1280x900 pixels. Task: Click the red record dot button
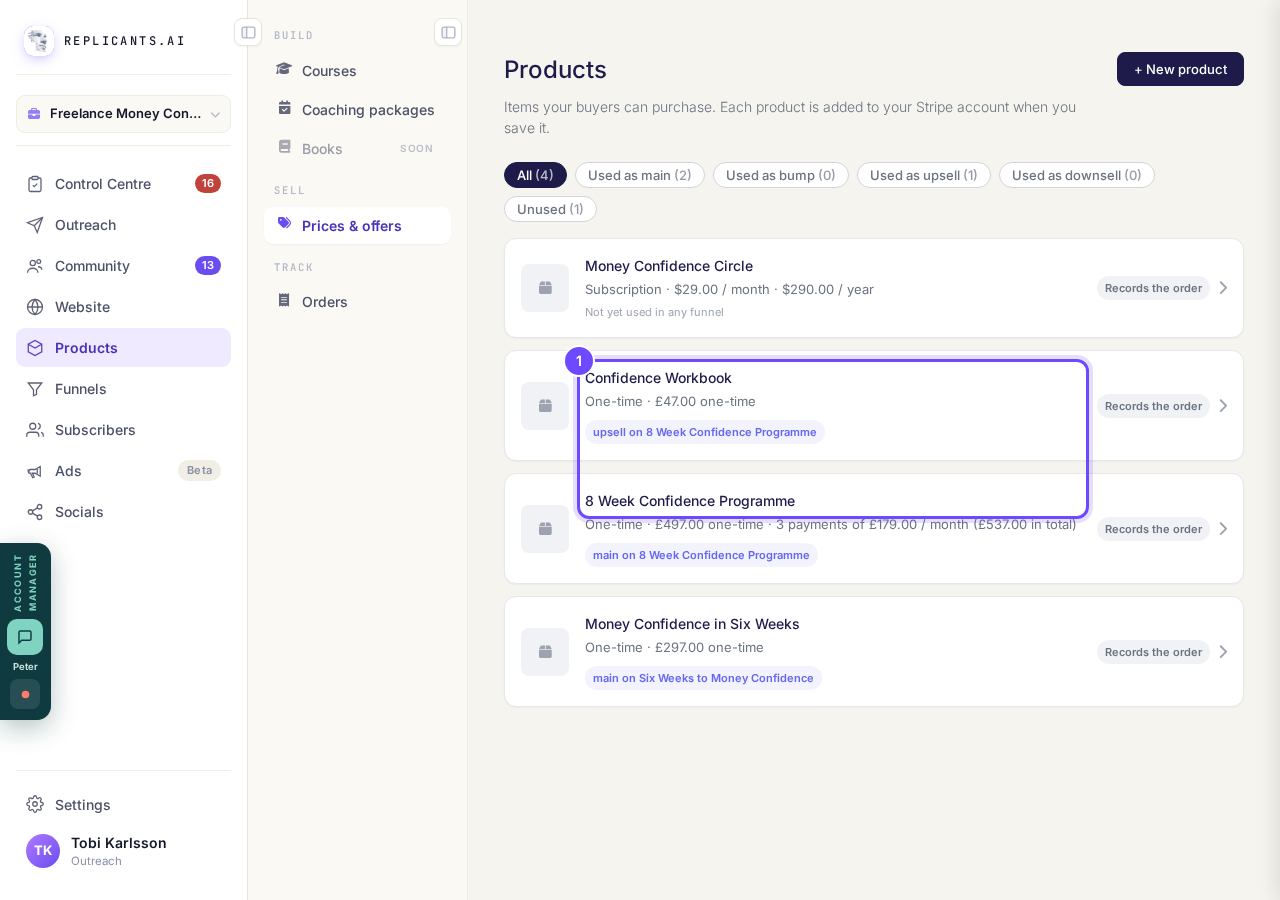click(x=25, y=694)
